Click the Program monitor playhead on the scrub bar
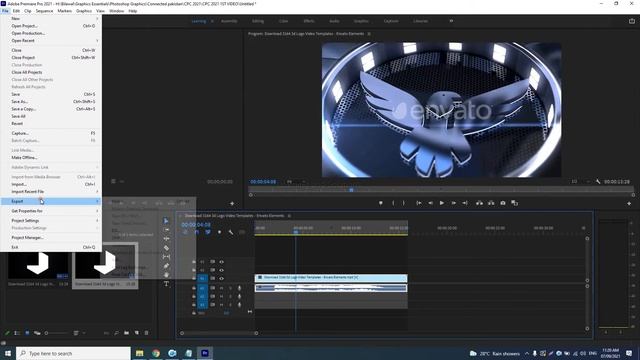Viewport: 640px width, 360px height. pos(351,189)
